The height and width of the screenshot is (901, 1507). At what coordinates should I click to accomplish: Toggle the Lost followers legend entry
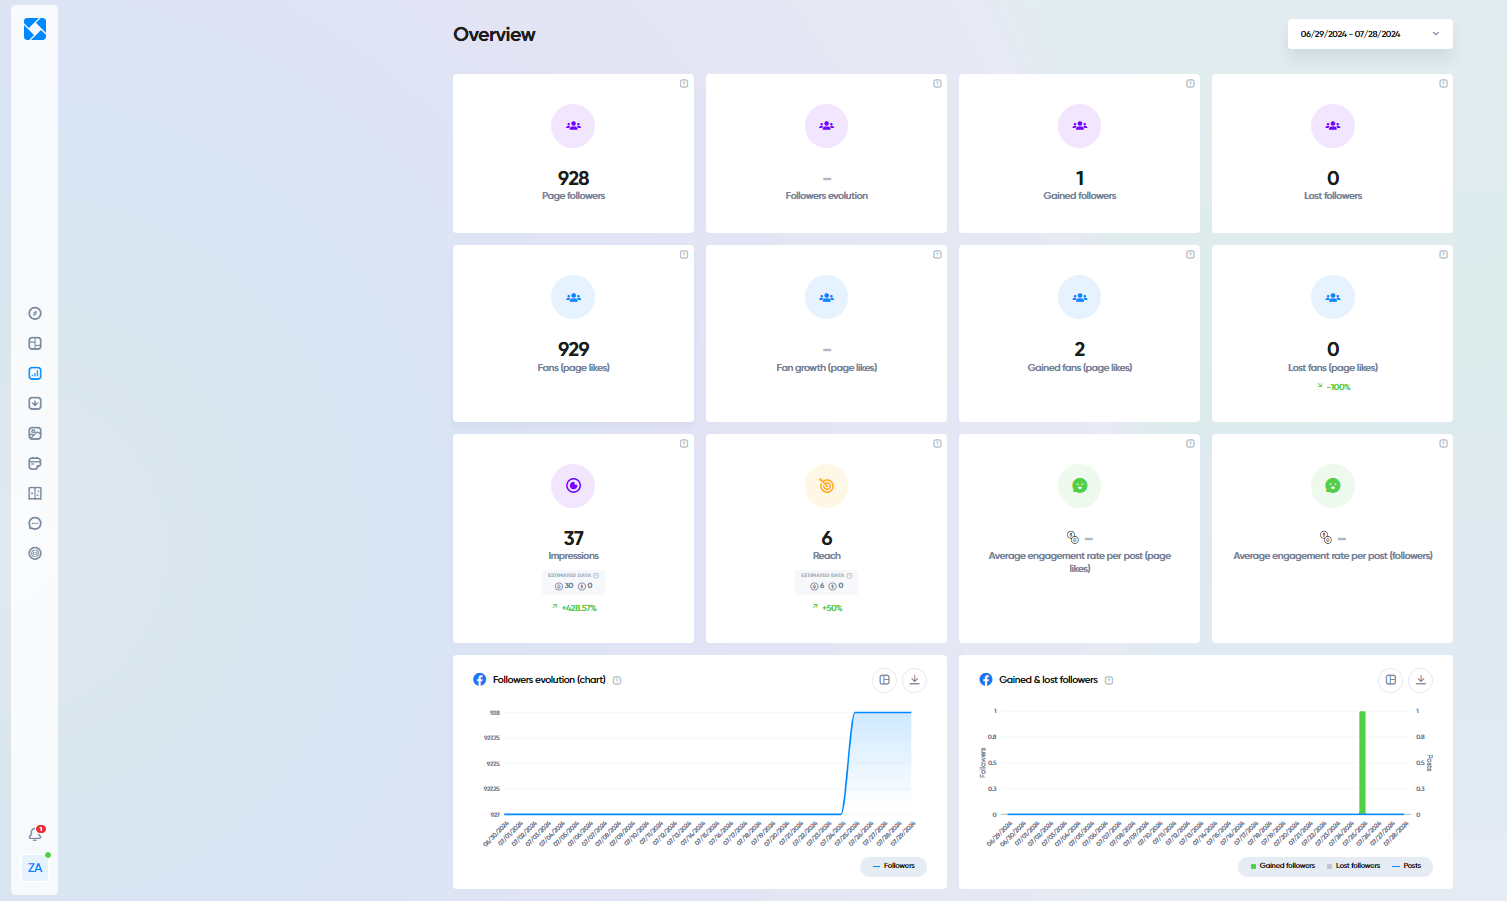[x=1353, y=866]
